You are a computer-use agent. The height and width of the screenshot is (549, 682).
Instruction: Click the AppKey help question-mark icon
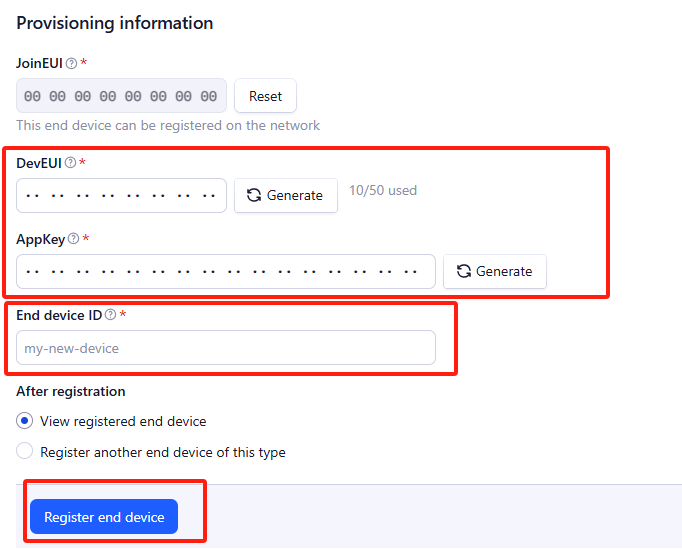click(x=74, y=238)
